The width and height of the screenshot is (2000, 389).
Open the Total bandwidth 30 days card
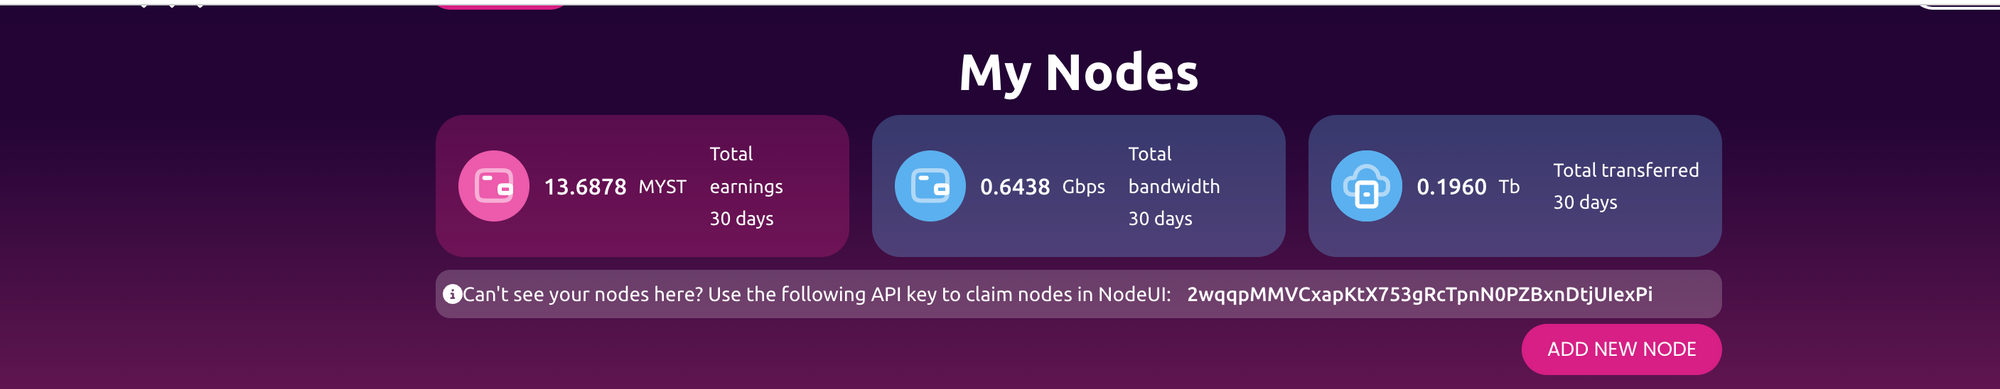(x=1078, y=186)
